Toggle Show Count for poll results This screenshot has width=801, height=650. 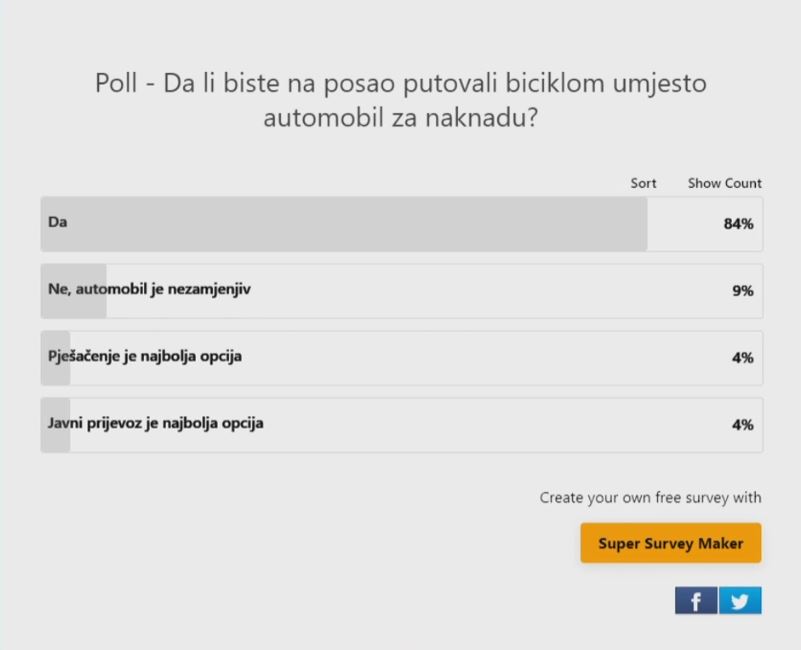(x=724, y=183)
